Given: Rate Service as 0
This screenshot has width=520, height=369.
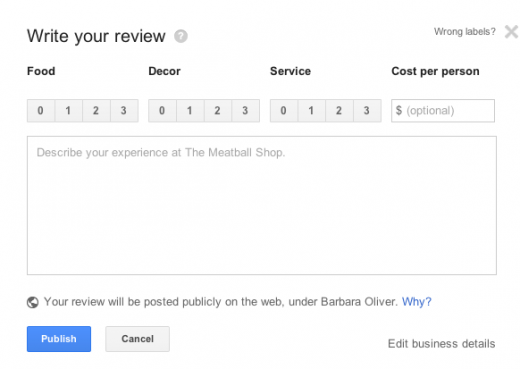Looking at the screenshot, I should tap(284, 111).
